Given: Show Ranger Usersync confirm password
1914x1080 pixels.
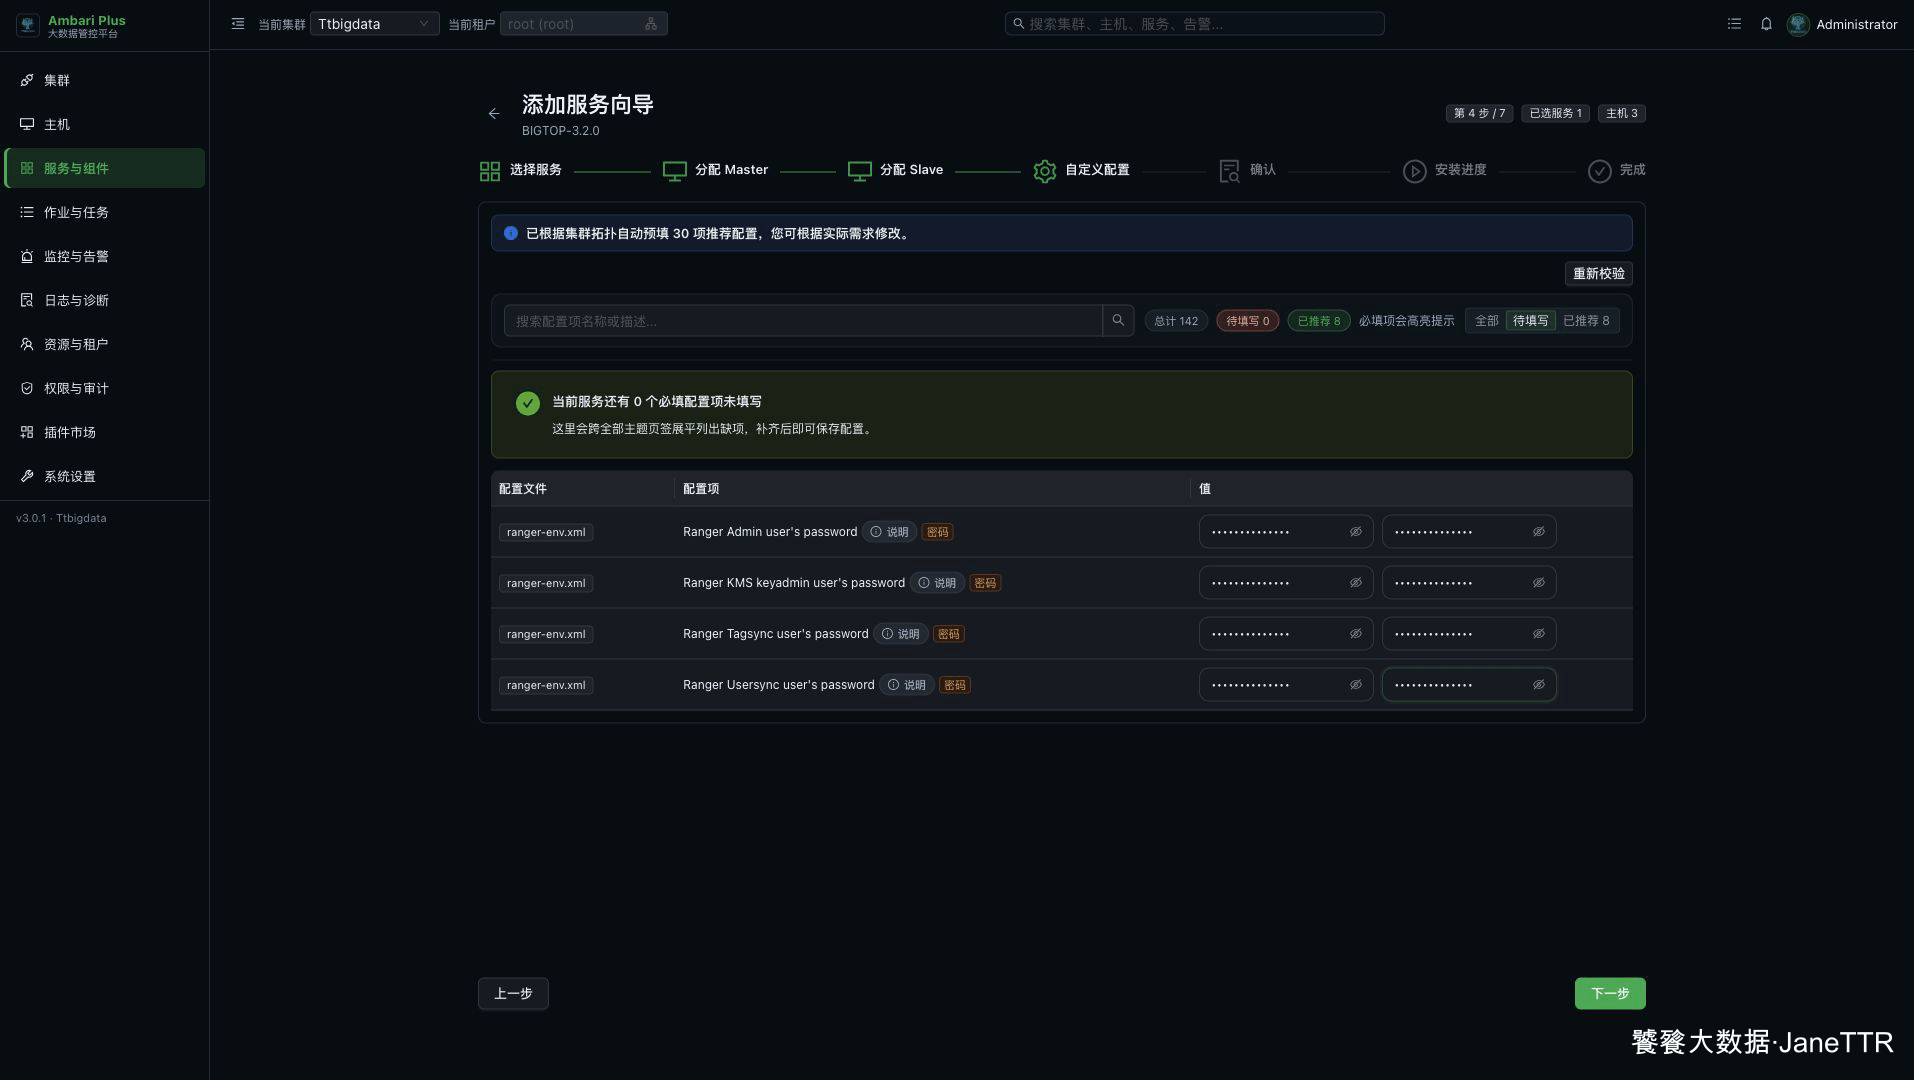Looking at the screenshot, I should click(1539, 685).
